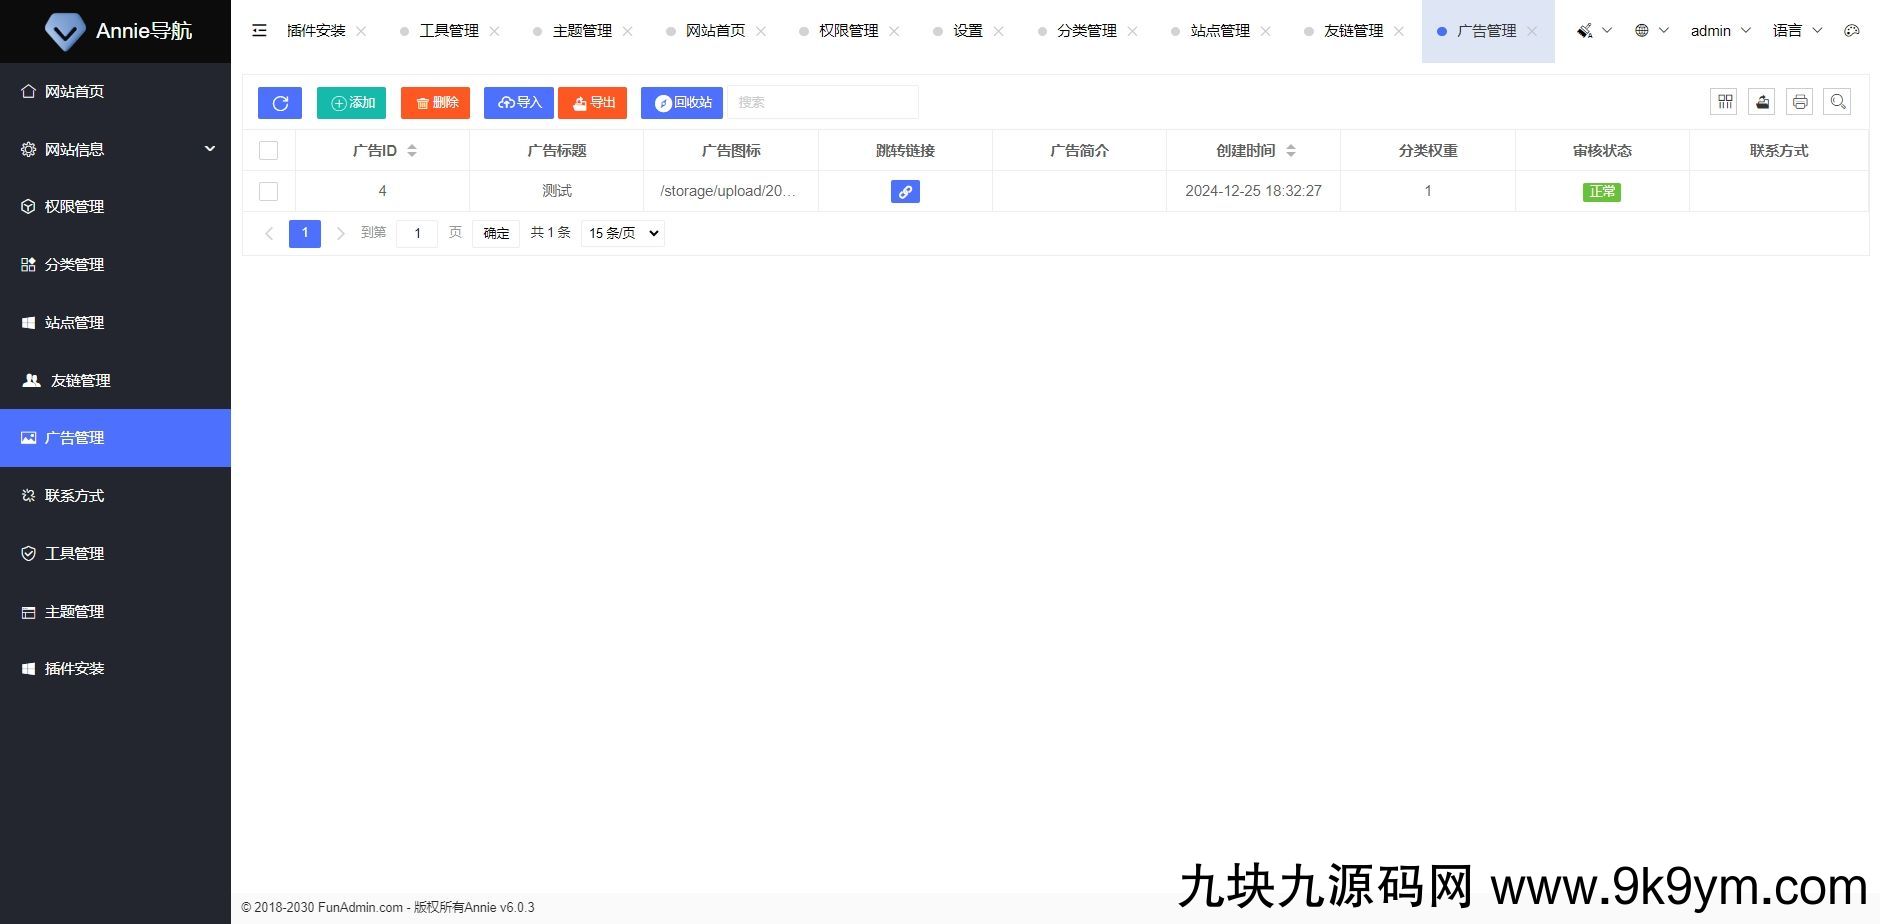Open 联系方式 in the sidebar

(115, 496)
